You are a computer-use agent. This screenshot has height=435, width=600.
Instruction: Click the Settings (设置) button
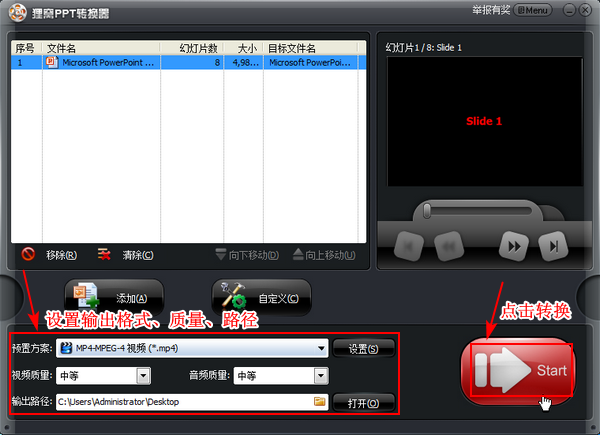pos(364,348)
